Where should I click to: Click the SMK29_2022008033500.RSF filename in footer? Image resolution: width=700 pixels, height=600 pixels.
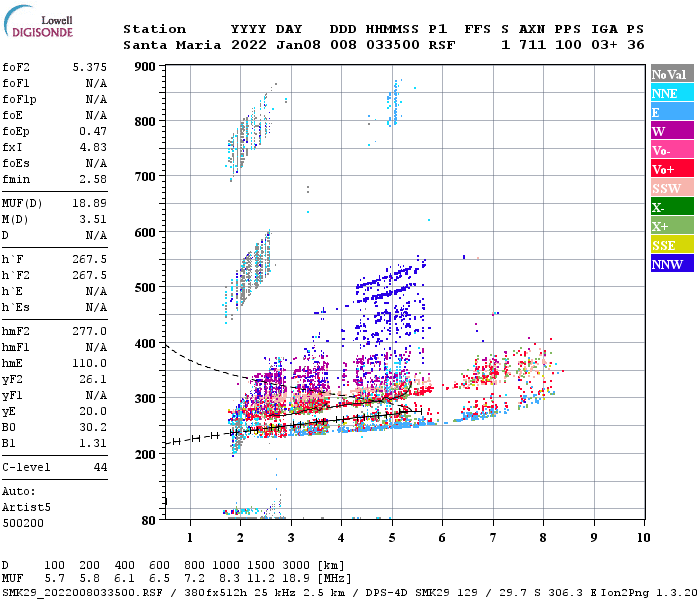point(82,593)
